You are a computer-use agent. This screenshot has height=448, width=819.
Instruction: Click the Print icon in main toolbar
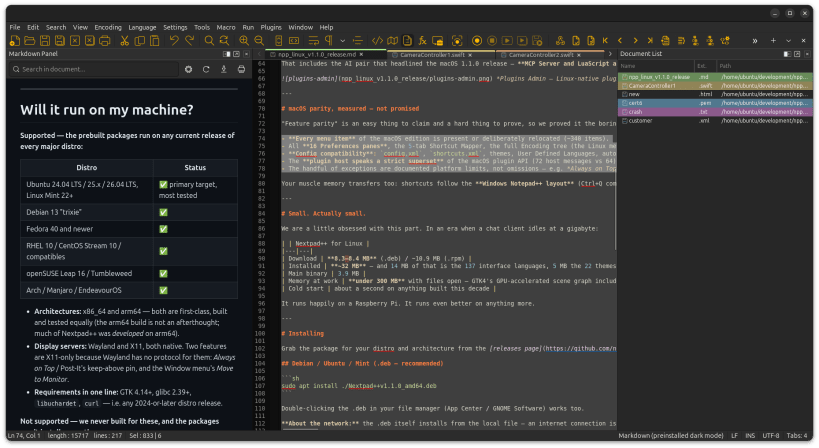105,41
